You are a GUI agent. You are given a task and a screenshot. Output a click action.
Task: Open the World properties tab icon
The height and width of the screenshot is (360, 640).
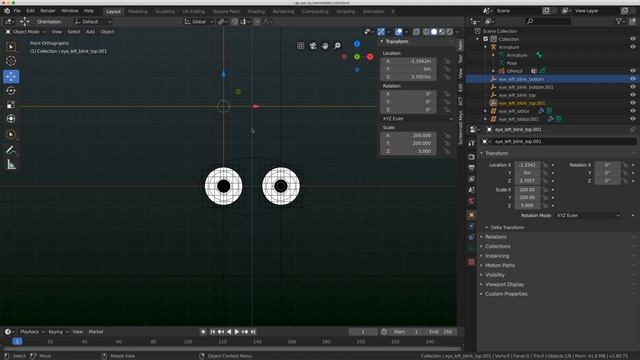click(x=471, y=201)
